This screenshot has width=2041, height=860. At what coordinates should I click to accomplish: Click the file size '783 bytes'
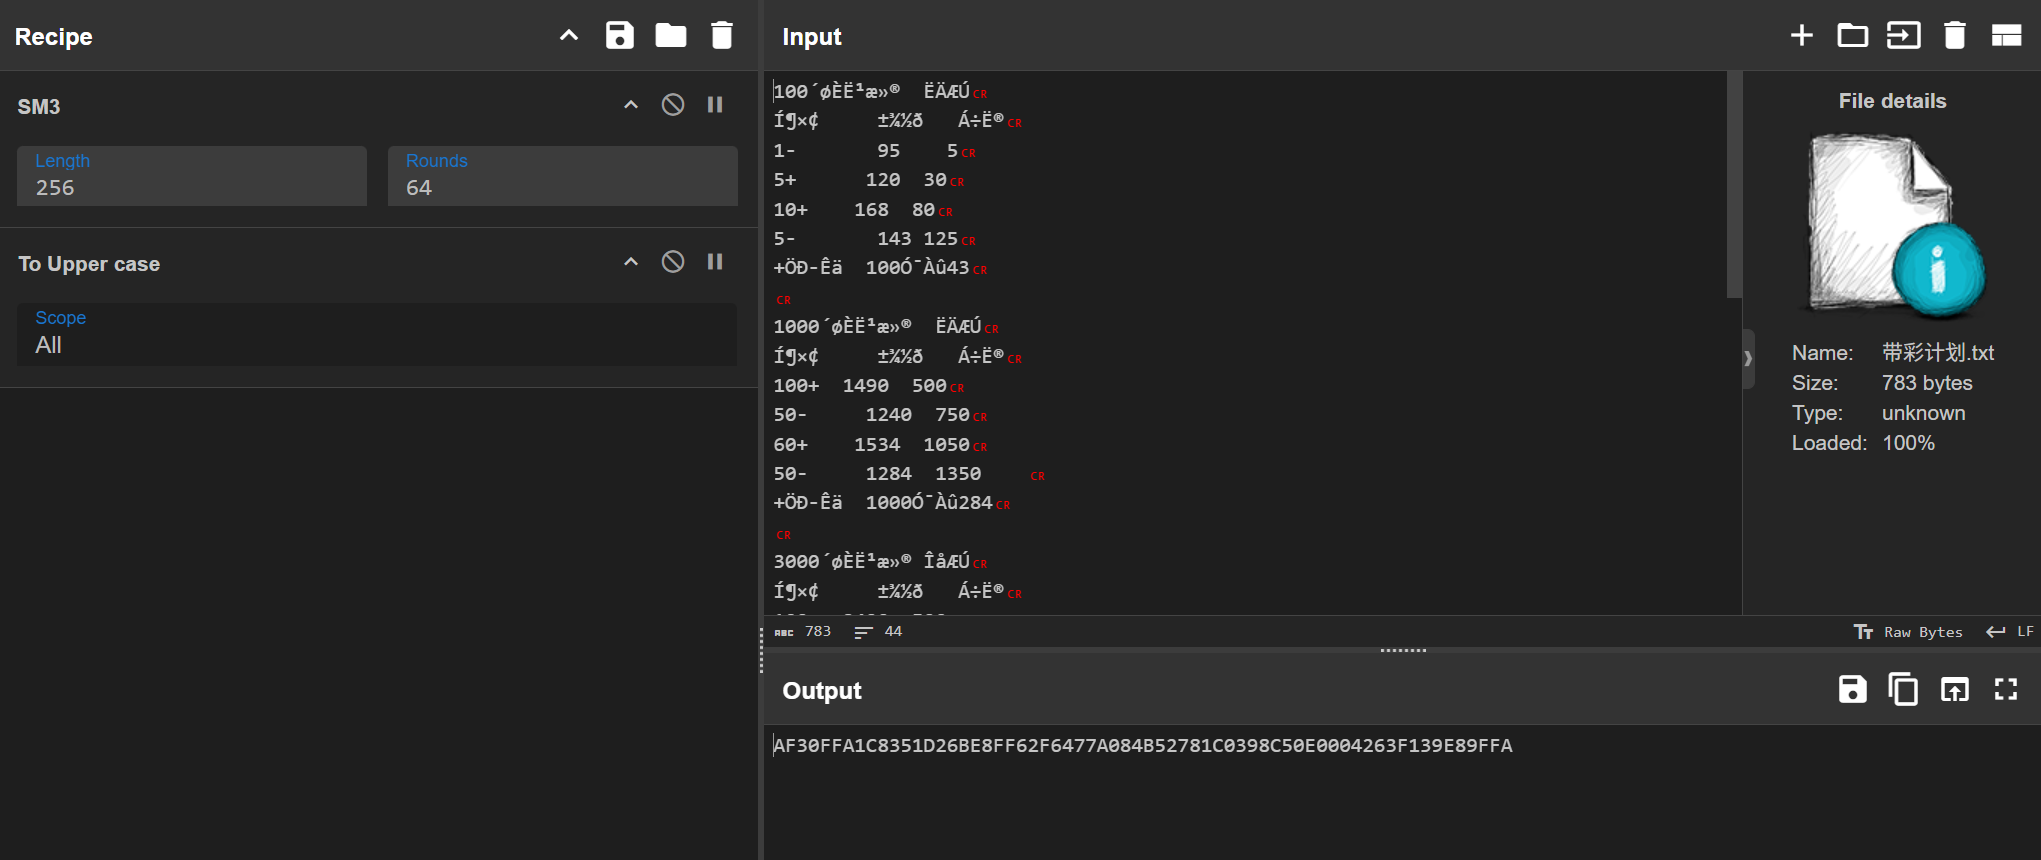coord(1927,383)
